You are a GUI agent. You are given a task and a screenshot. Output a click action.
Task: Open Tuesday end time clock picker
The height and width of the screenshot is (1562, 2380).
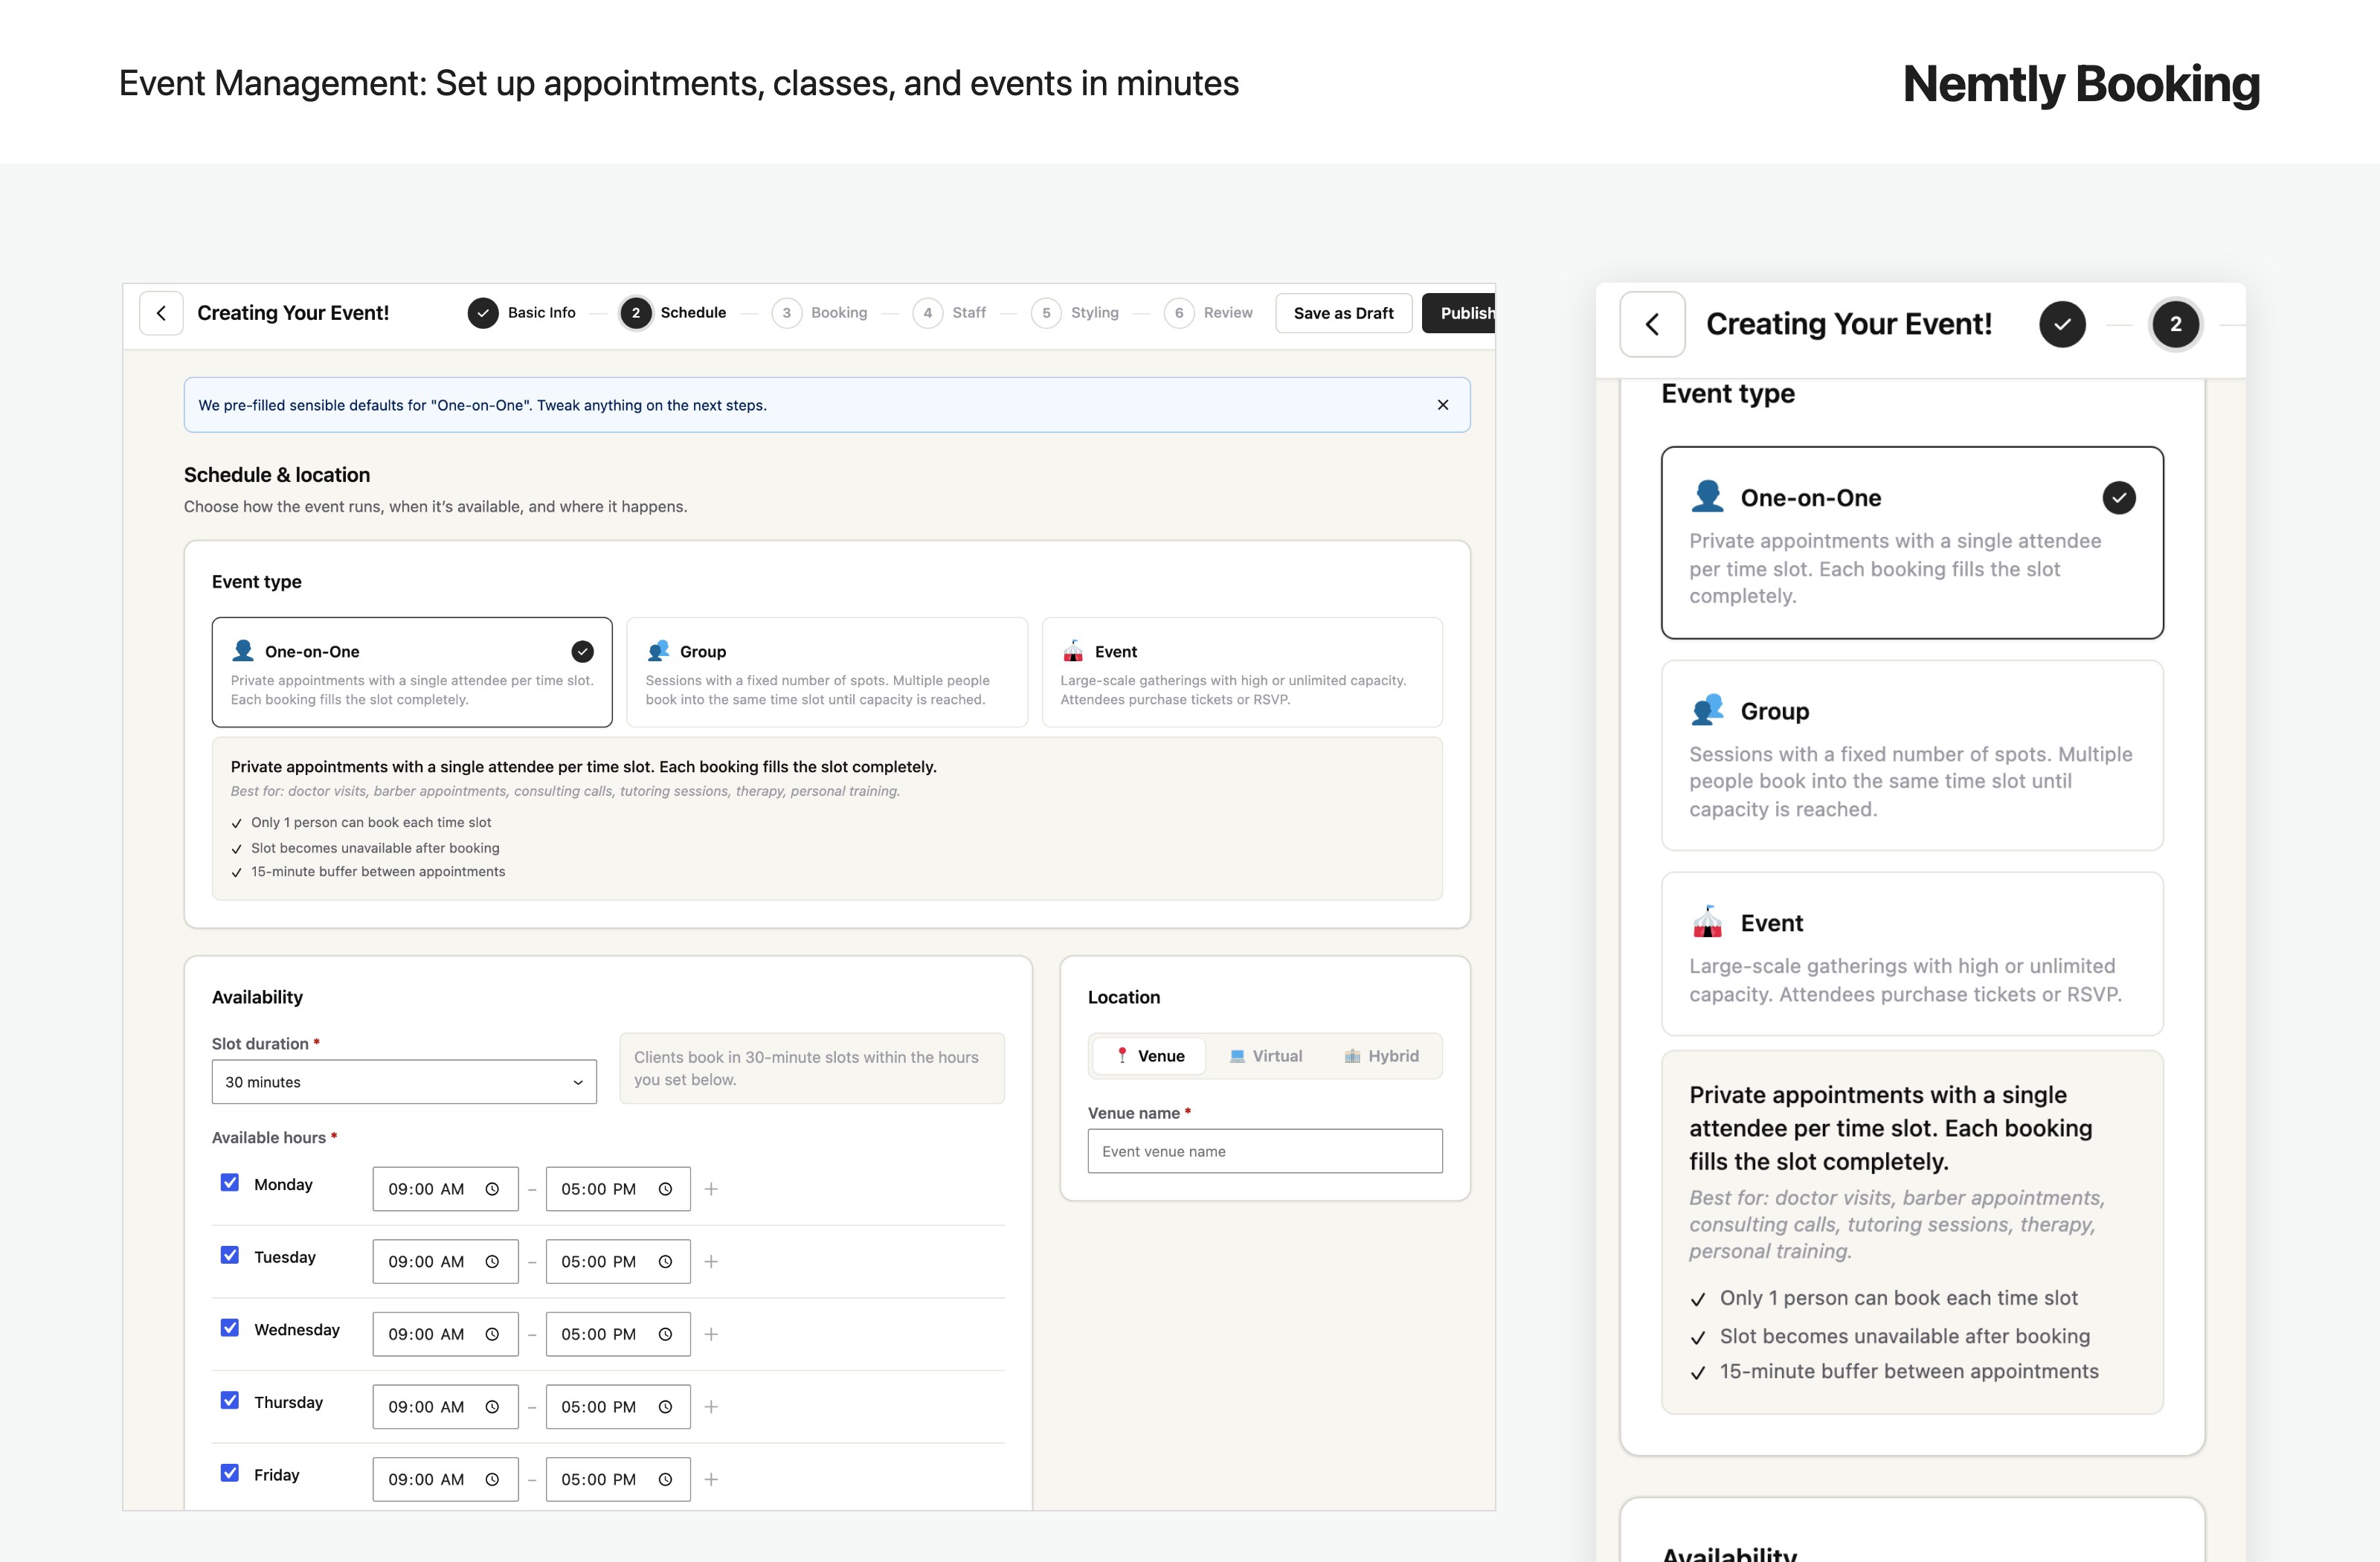665,1262
